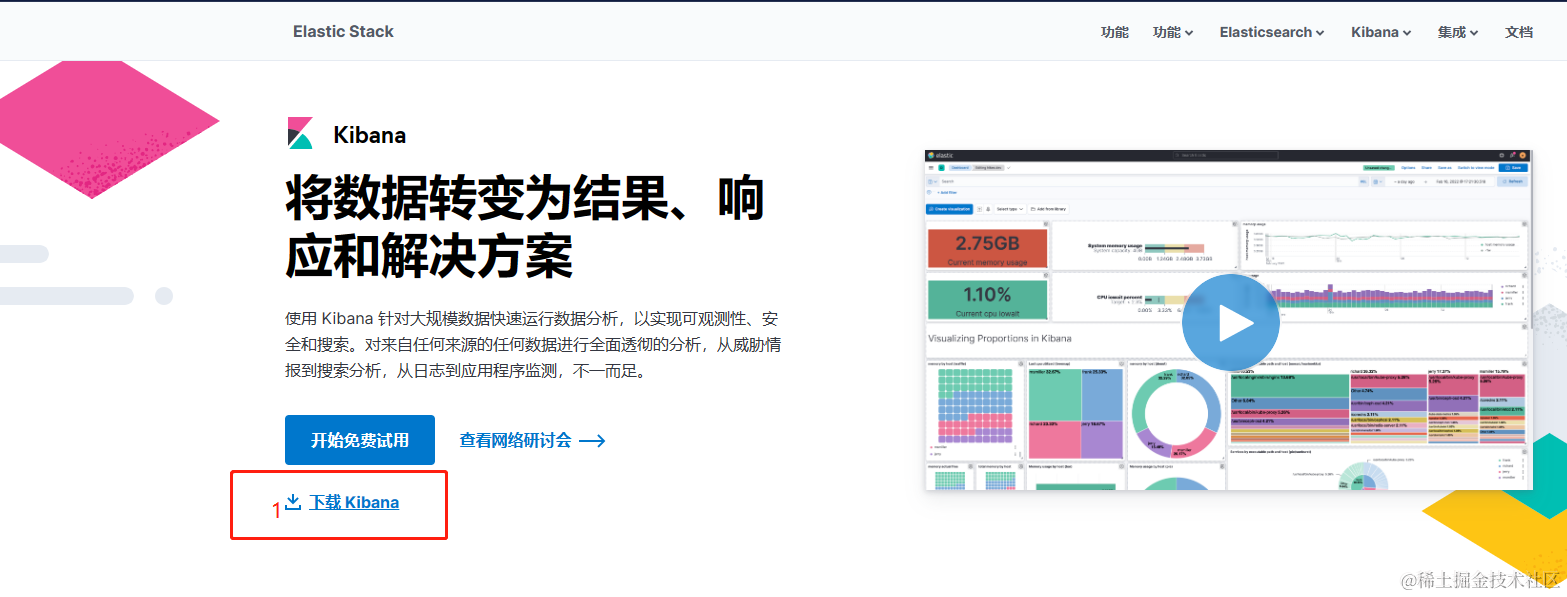This screenshot has height=597, width=1567.
Task: Open the Kibana dashboard preview thumbnail
Action: click(1228, 320)
